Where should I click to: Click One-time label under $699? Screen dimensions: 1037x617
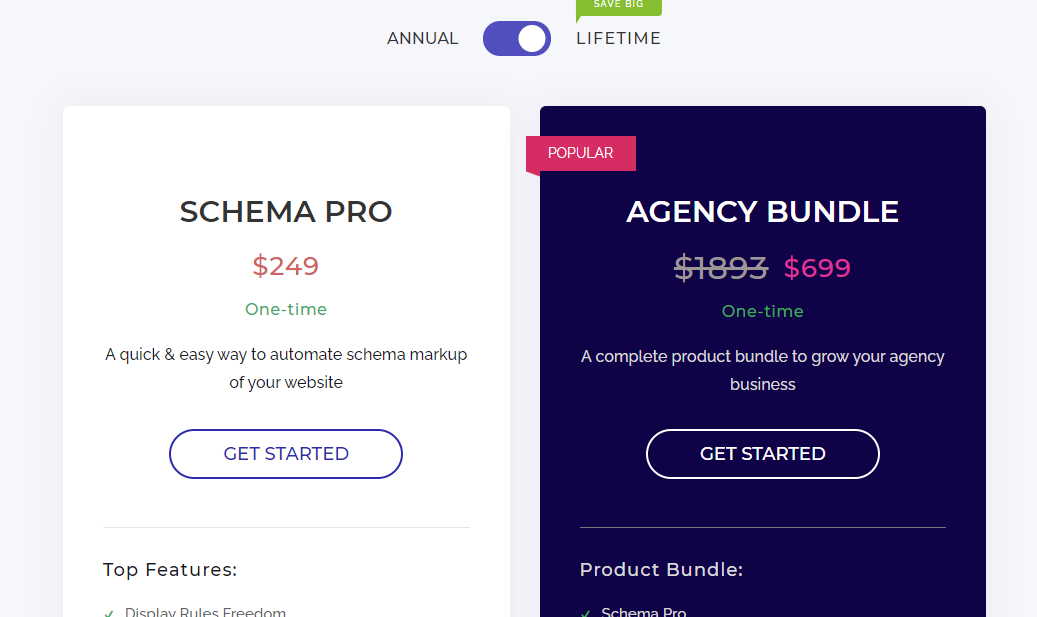(x=762, y=312)
